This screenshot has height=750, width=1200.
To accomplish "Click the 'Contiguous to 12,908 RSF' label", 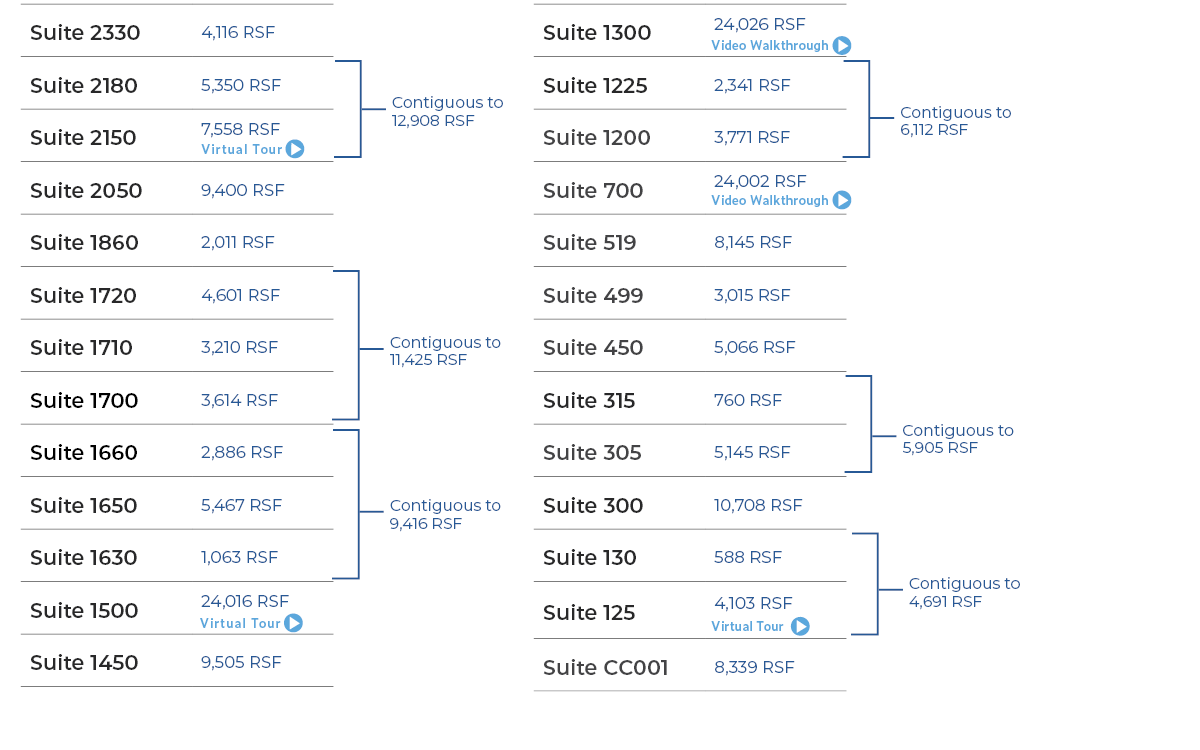I will pos(447,111).
